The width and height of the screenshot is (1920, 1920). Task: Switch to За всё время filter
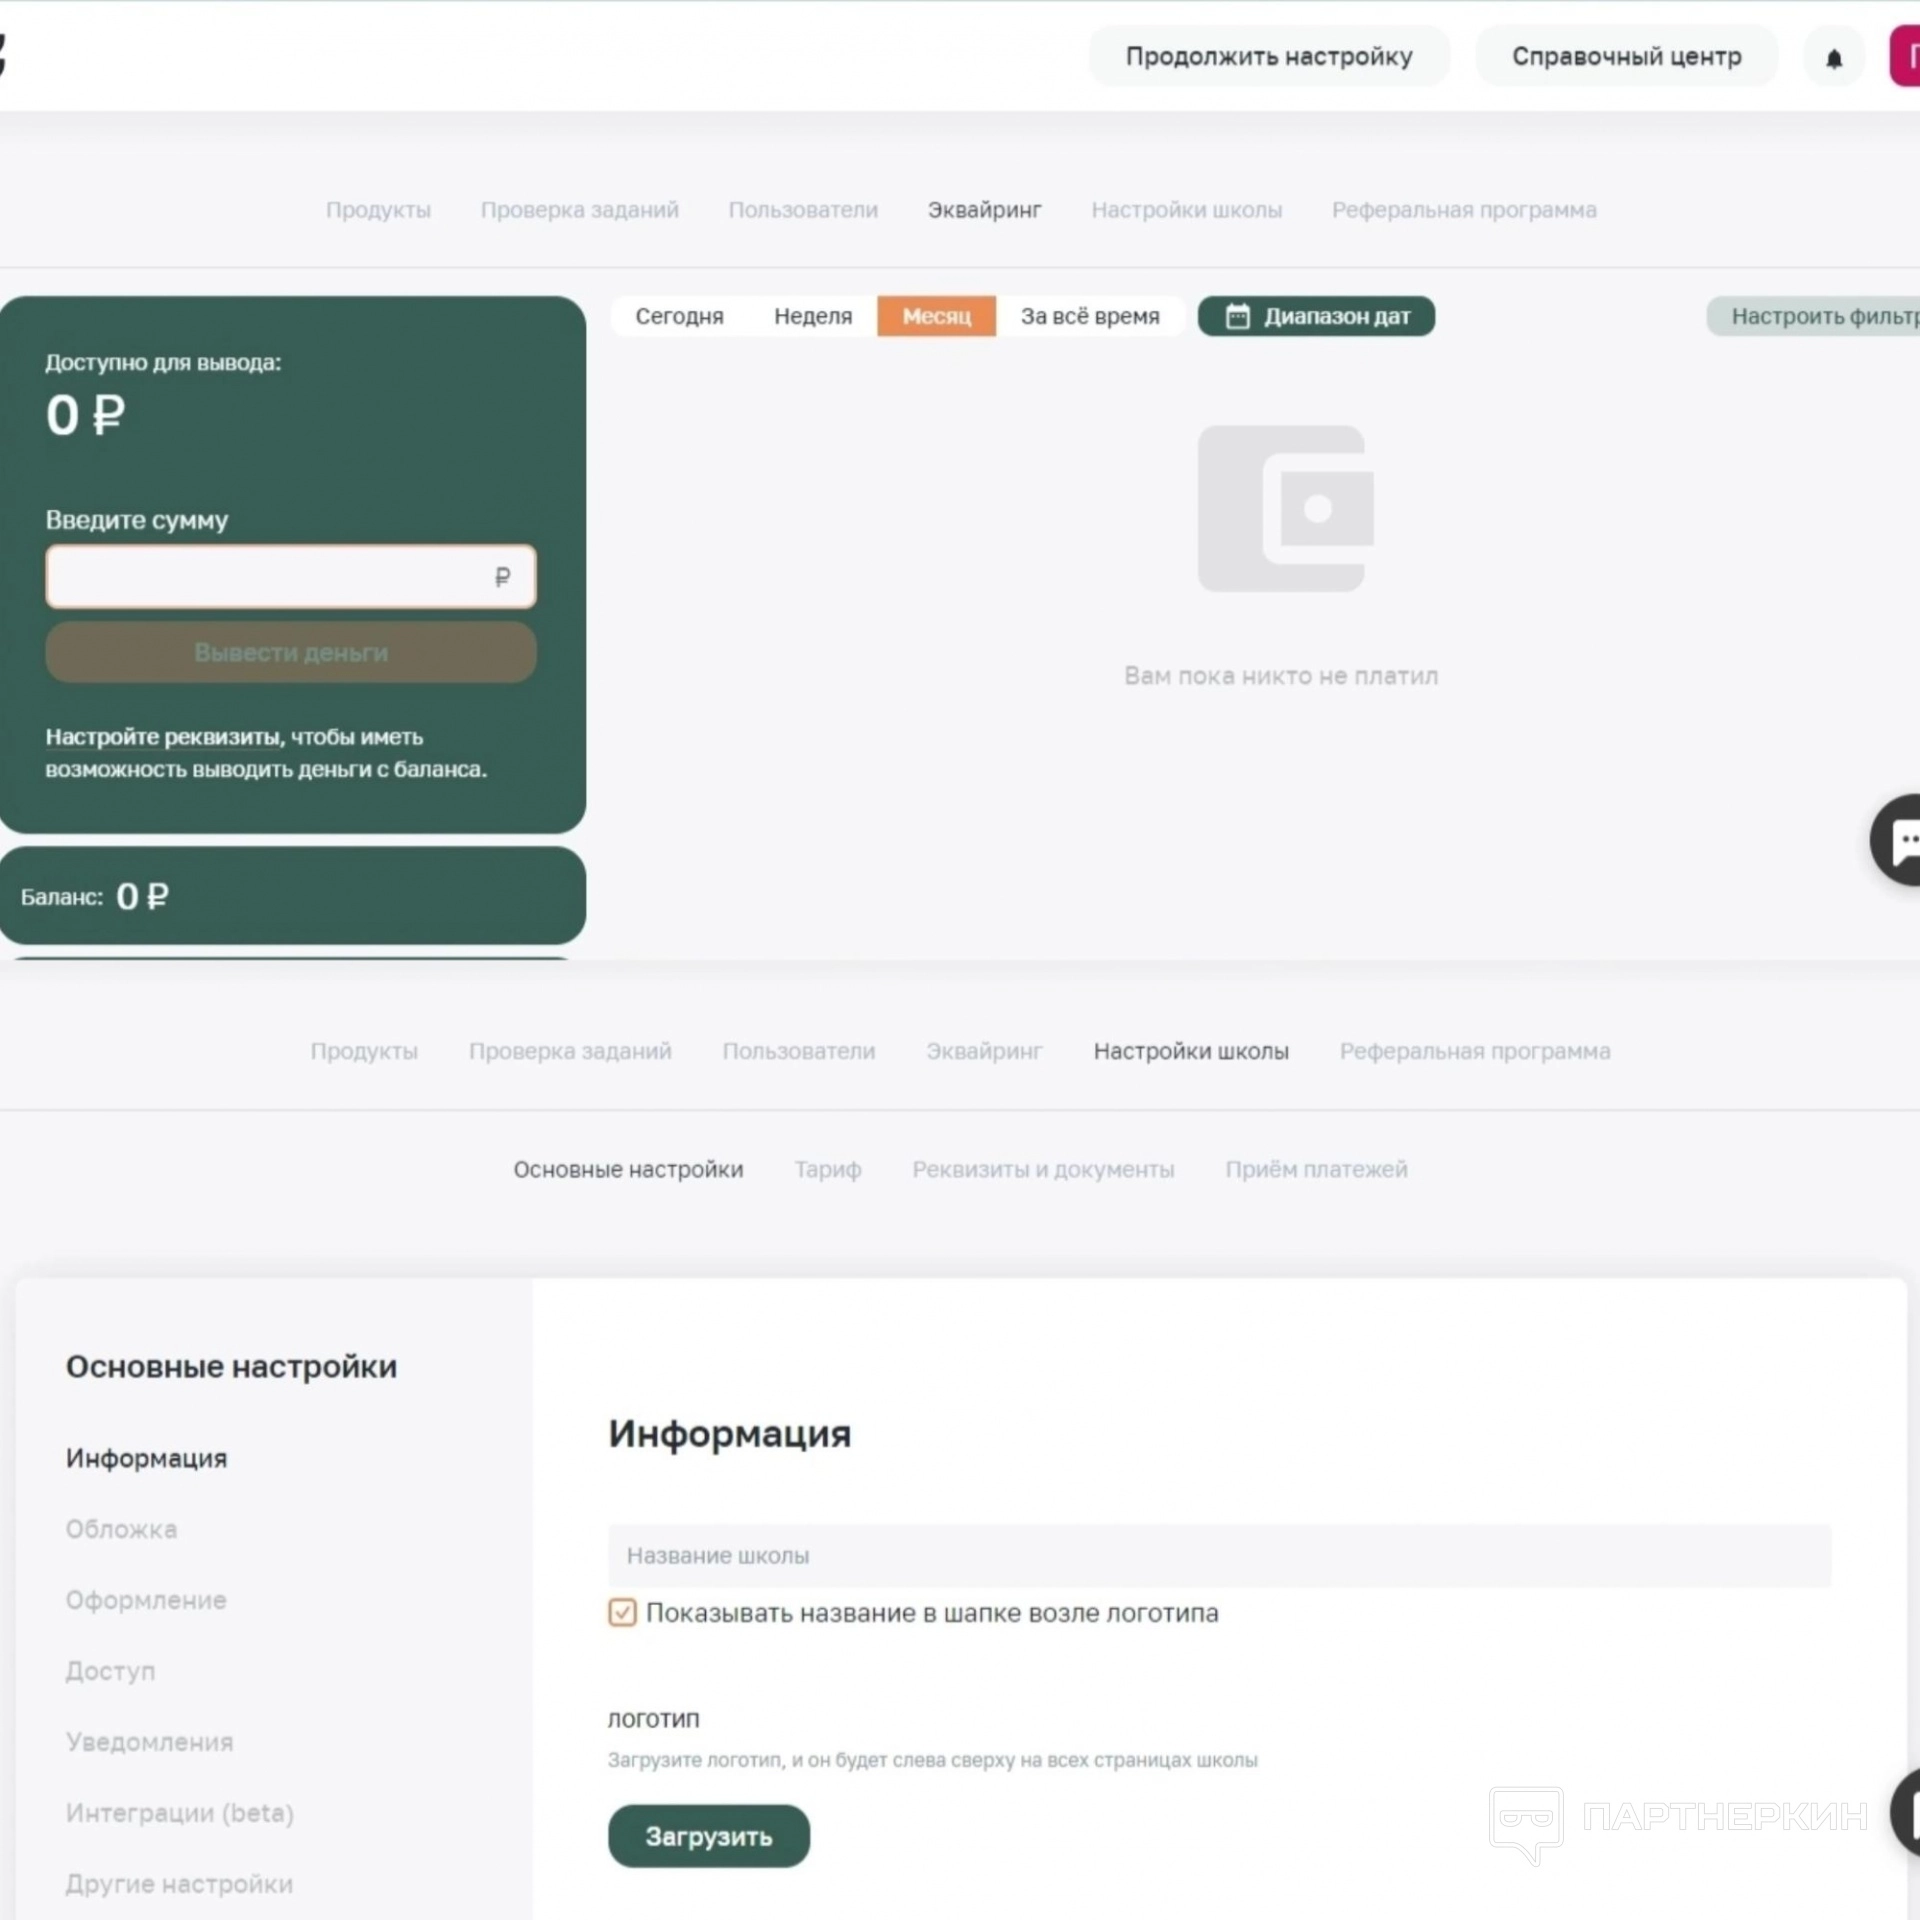1090,317
